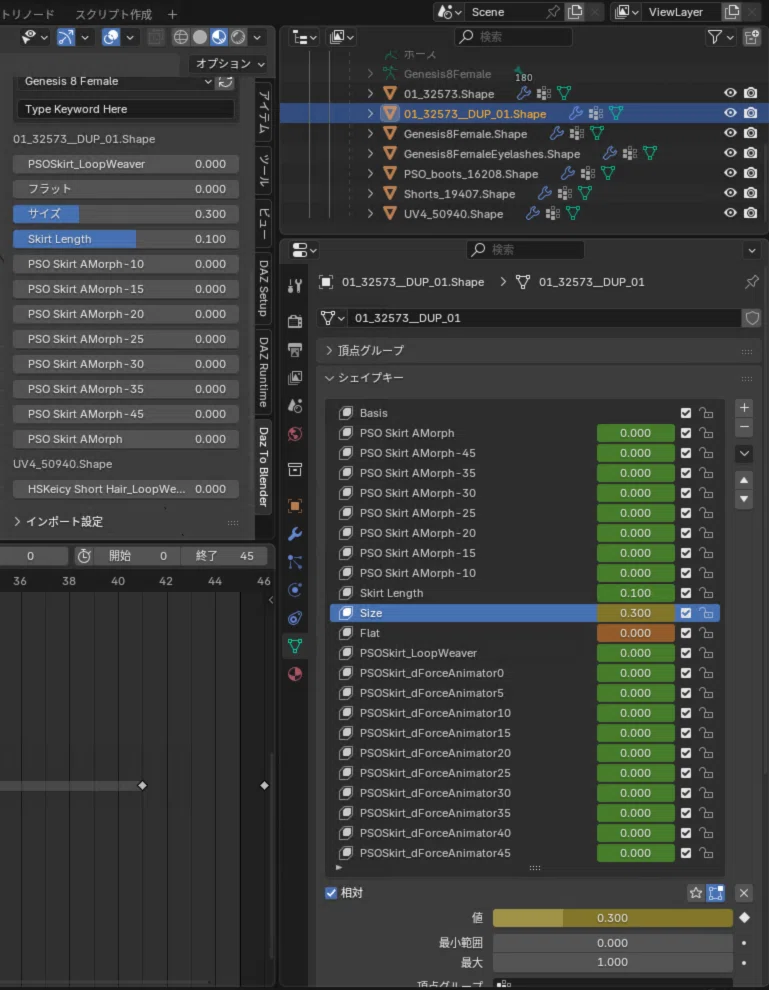Switch to the ツール sidebar tab

tap(264, 170)
